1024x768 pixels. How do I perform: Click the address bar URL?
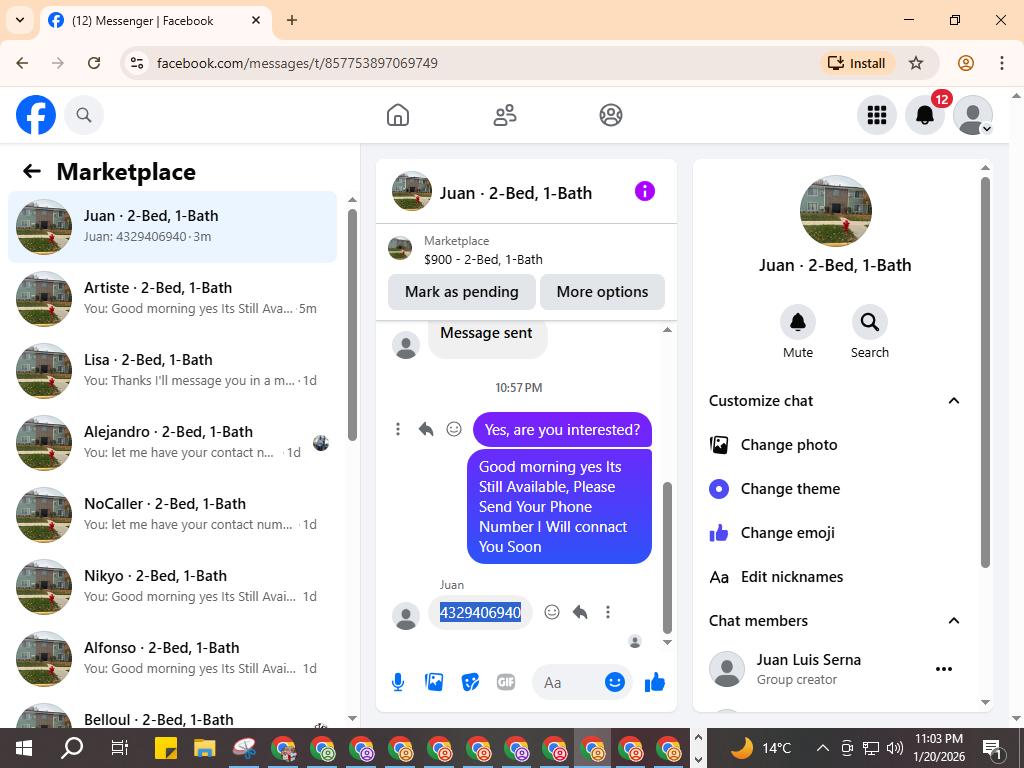(x=297, y=63)
